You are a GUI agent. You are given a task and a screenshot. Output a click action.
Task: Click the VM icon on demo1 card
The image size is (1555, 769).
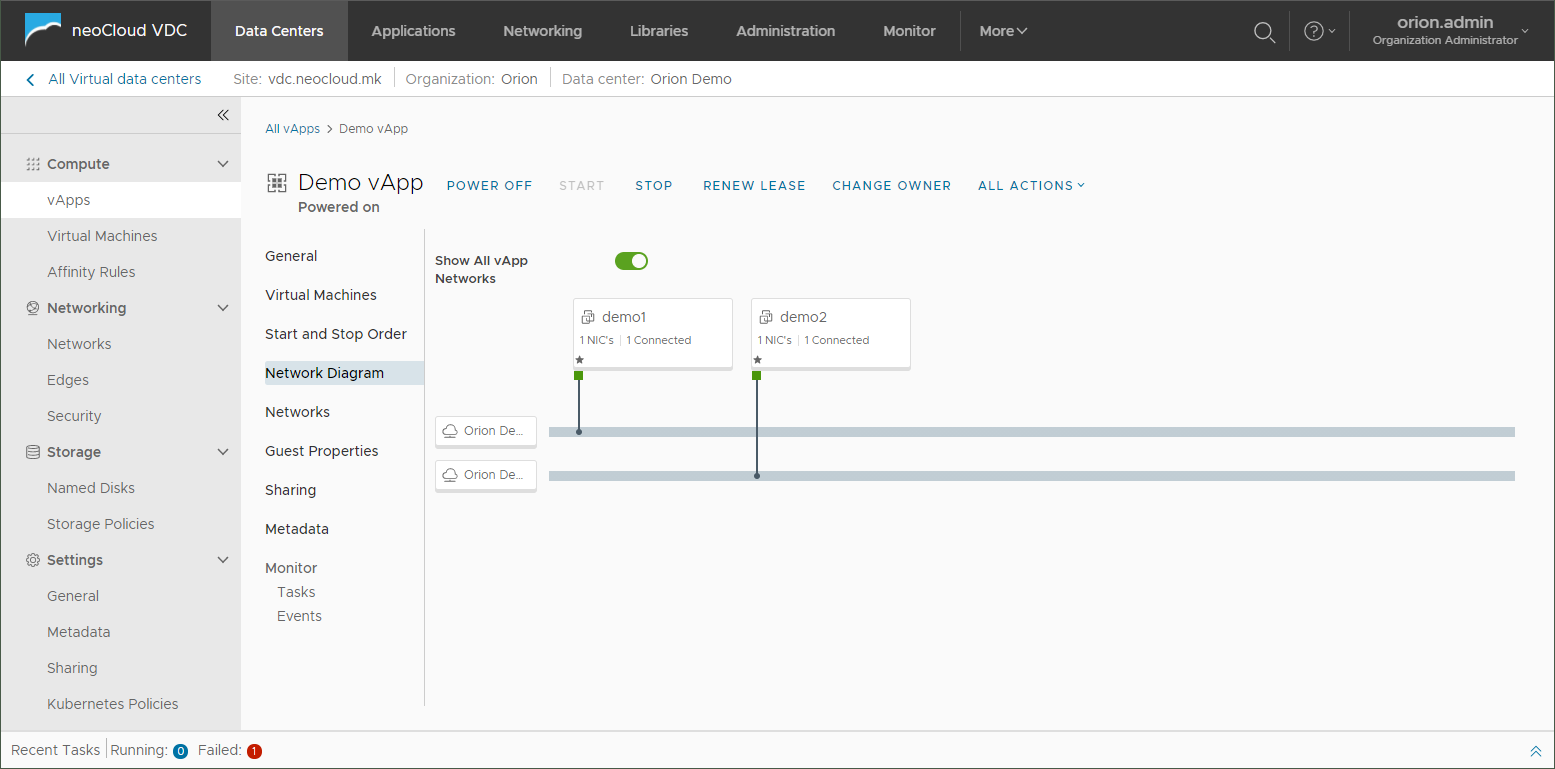pos(588,317)
